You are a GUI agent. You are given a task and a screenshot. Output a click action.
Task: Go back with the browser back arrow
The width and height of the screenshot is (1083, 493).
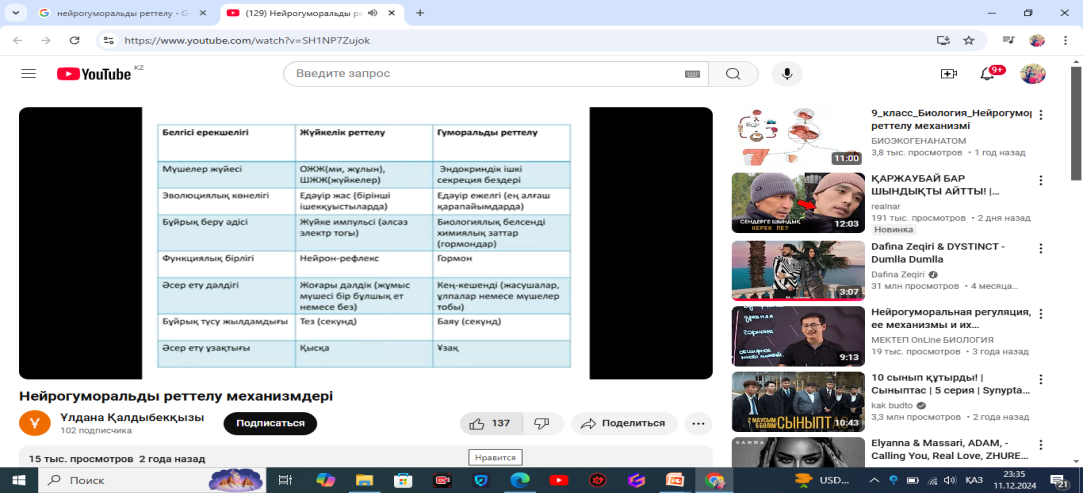point(18,41)
